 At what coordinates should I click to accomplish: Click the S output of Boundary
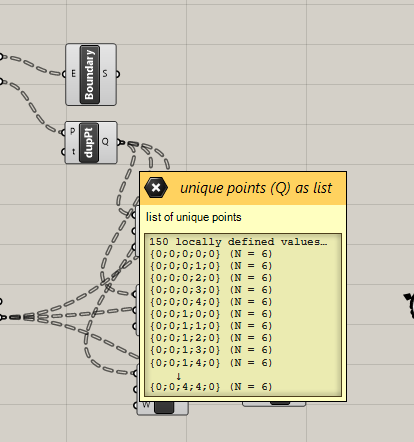click(x=105, y=74)
